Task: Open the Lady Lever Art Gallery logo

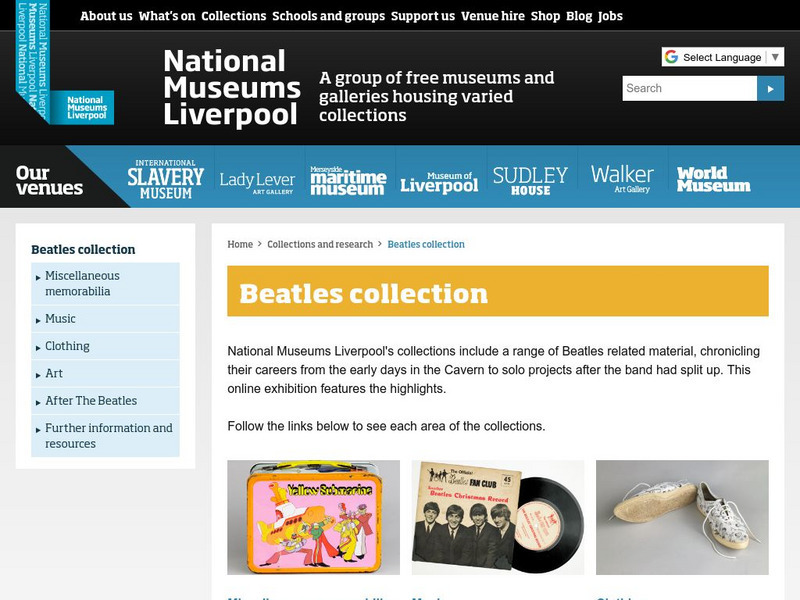Action: coord(257,183)
